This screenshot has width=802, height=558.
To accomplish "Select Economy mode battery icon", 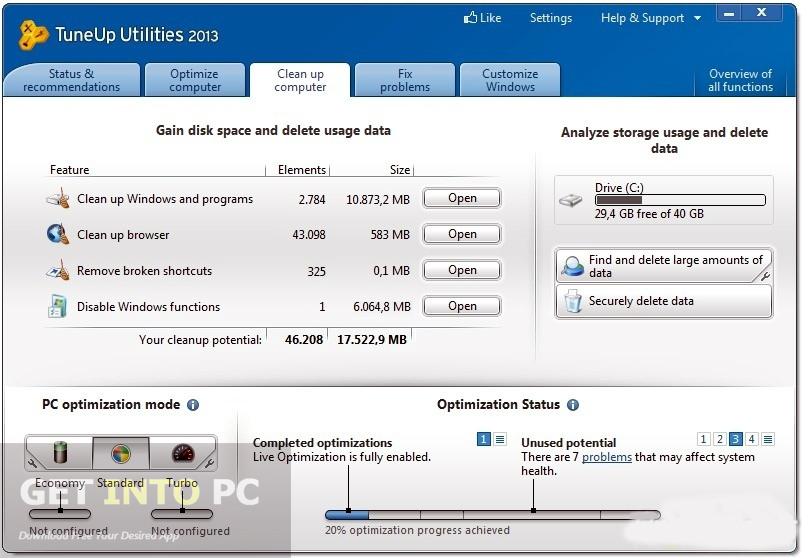I will click(x=60, y=453).
